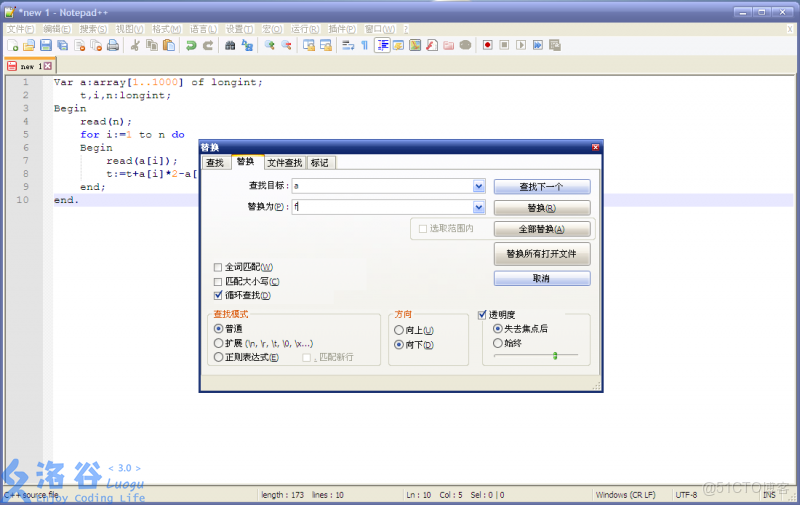This screenshot has width=800, height=505.
Task: Open Find using the binoculars icon
Action: click(230, 45)
